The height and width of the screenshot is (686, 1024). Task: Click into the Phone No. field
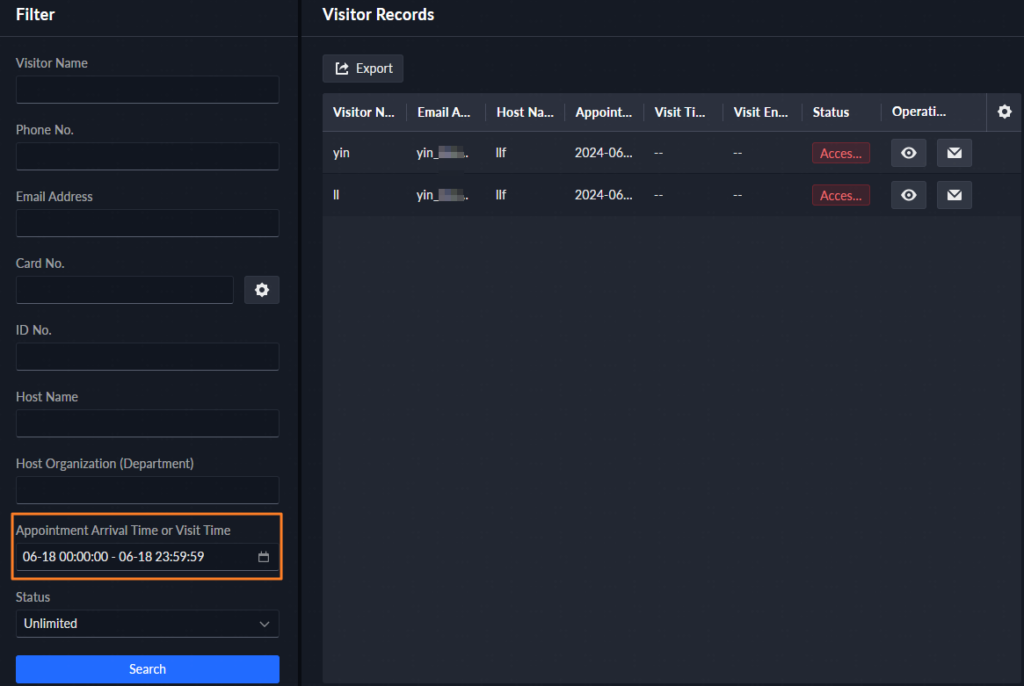coord(147,157)
